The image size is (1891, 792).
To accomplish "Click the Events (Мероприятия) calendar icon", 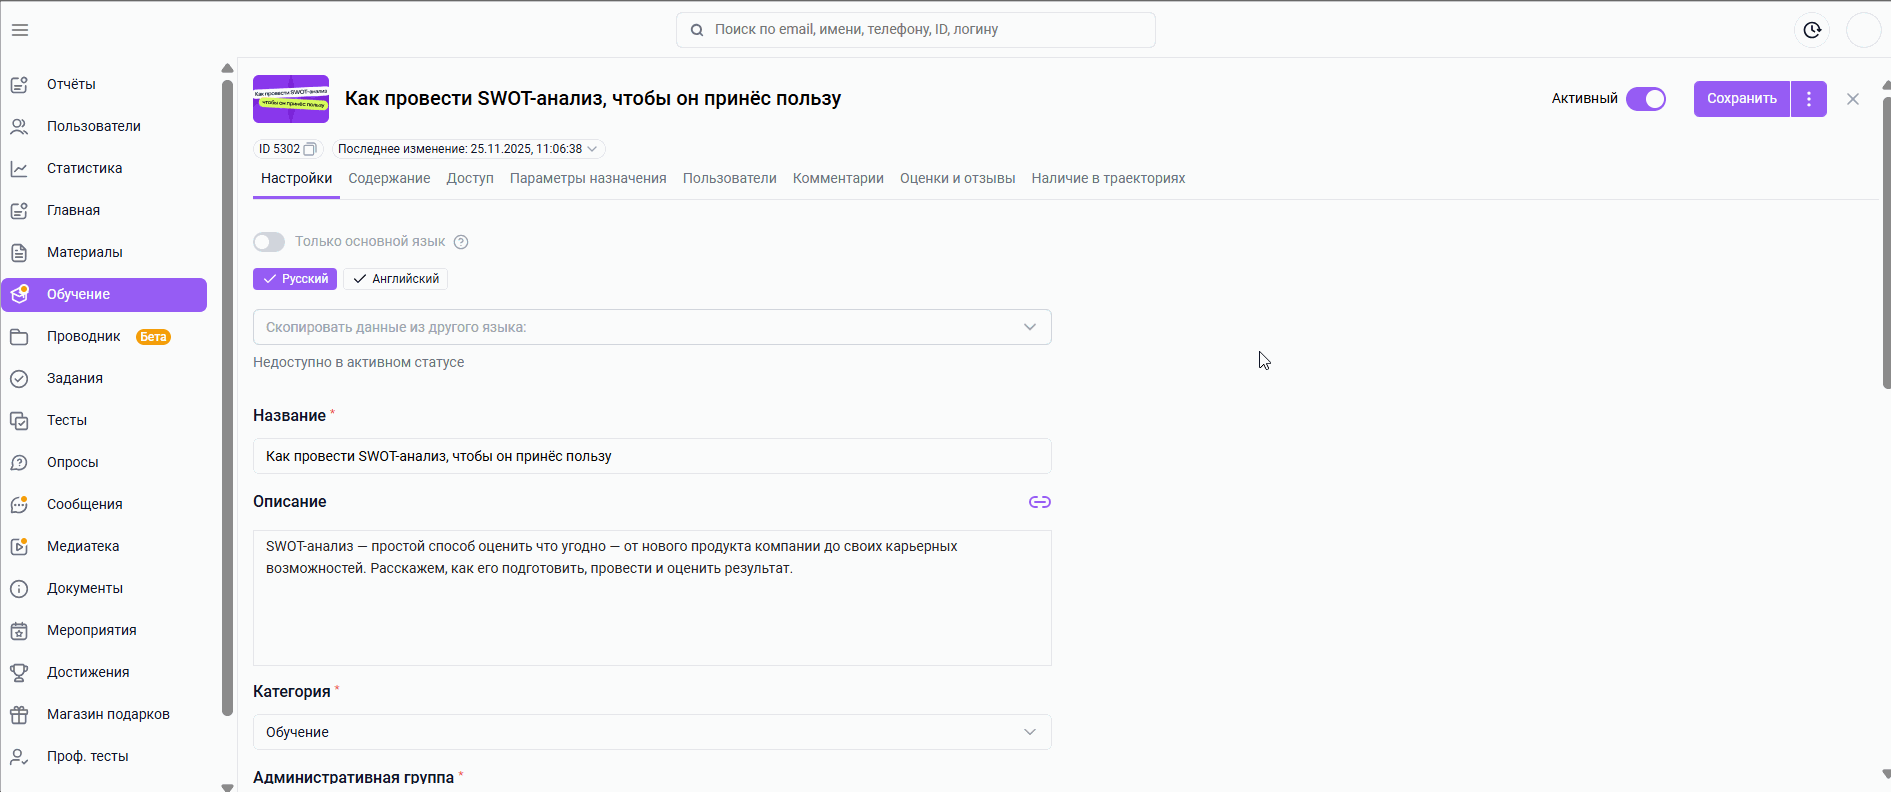I will (x=19, y=631).
